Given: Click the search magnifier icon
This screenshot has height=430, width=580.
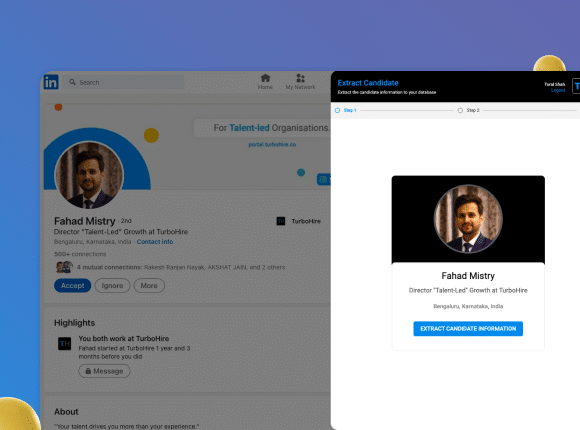Looking at the screenshot, I should coord(72,82).
